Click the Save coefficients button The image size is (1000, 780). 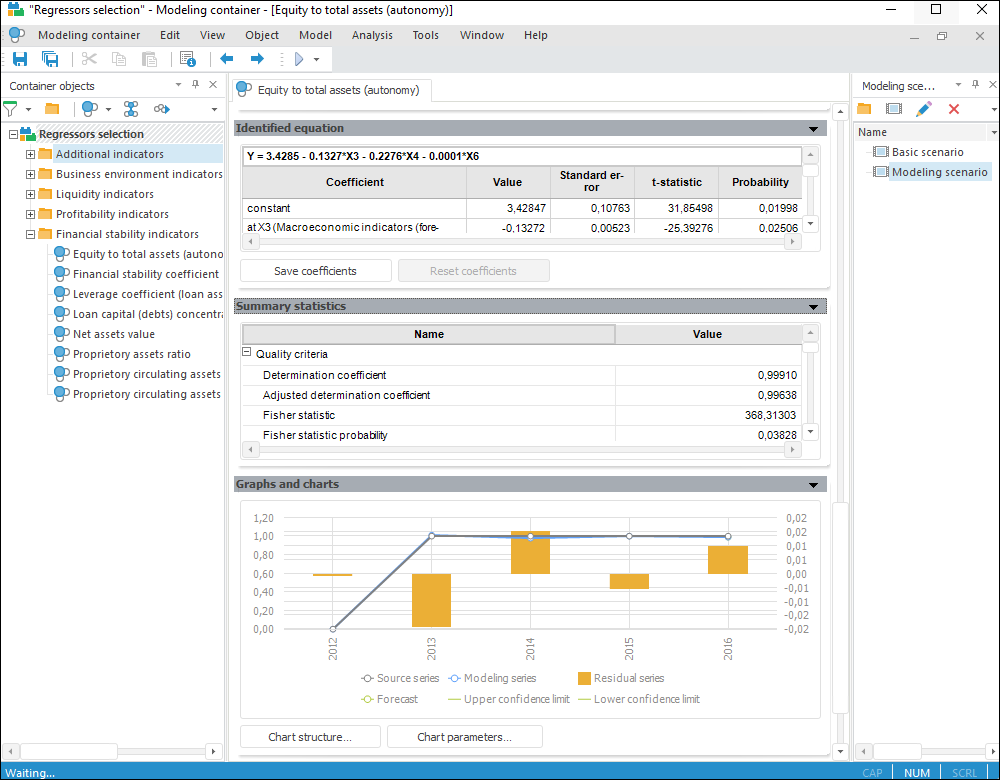[x=315, y=271]
